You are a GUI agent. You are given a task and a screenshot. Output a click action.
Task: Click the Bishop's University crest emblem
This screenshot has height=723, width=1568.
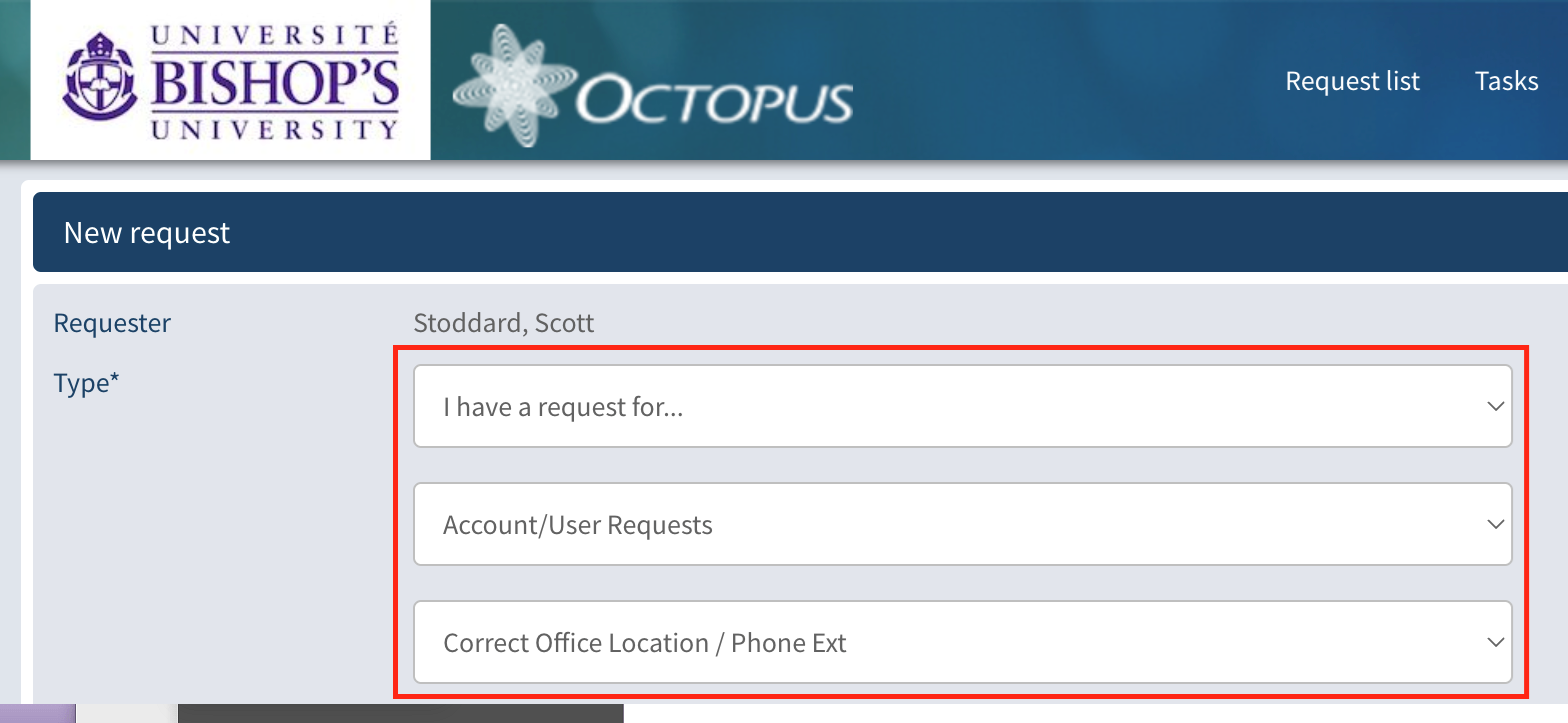pos(98,78)
